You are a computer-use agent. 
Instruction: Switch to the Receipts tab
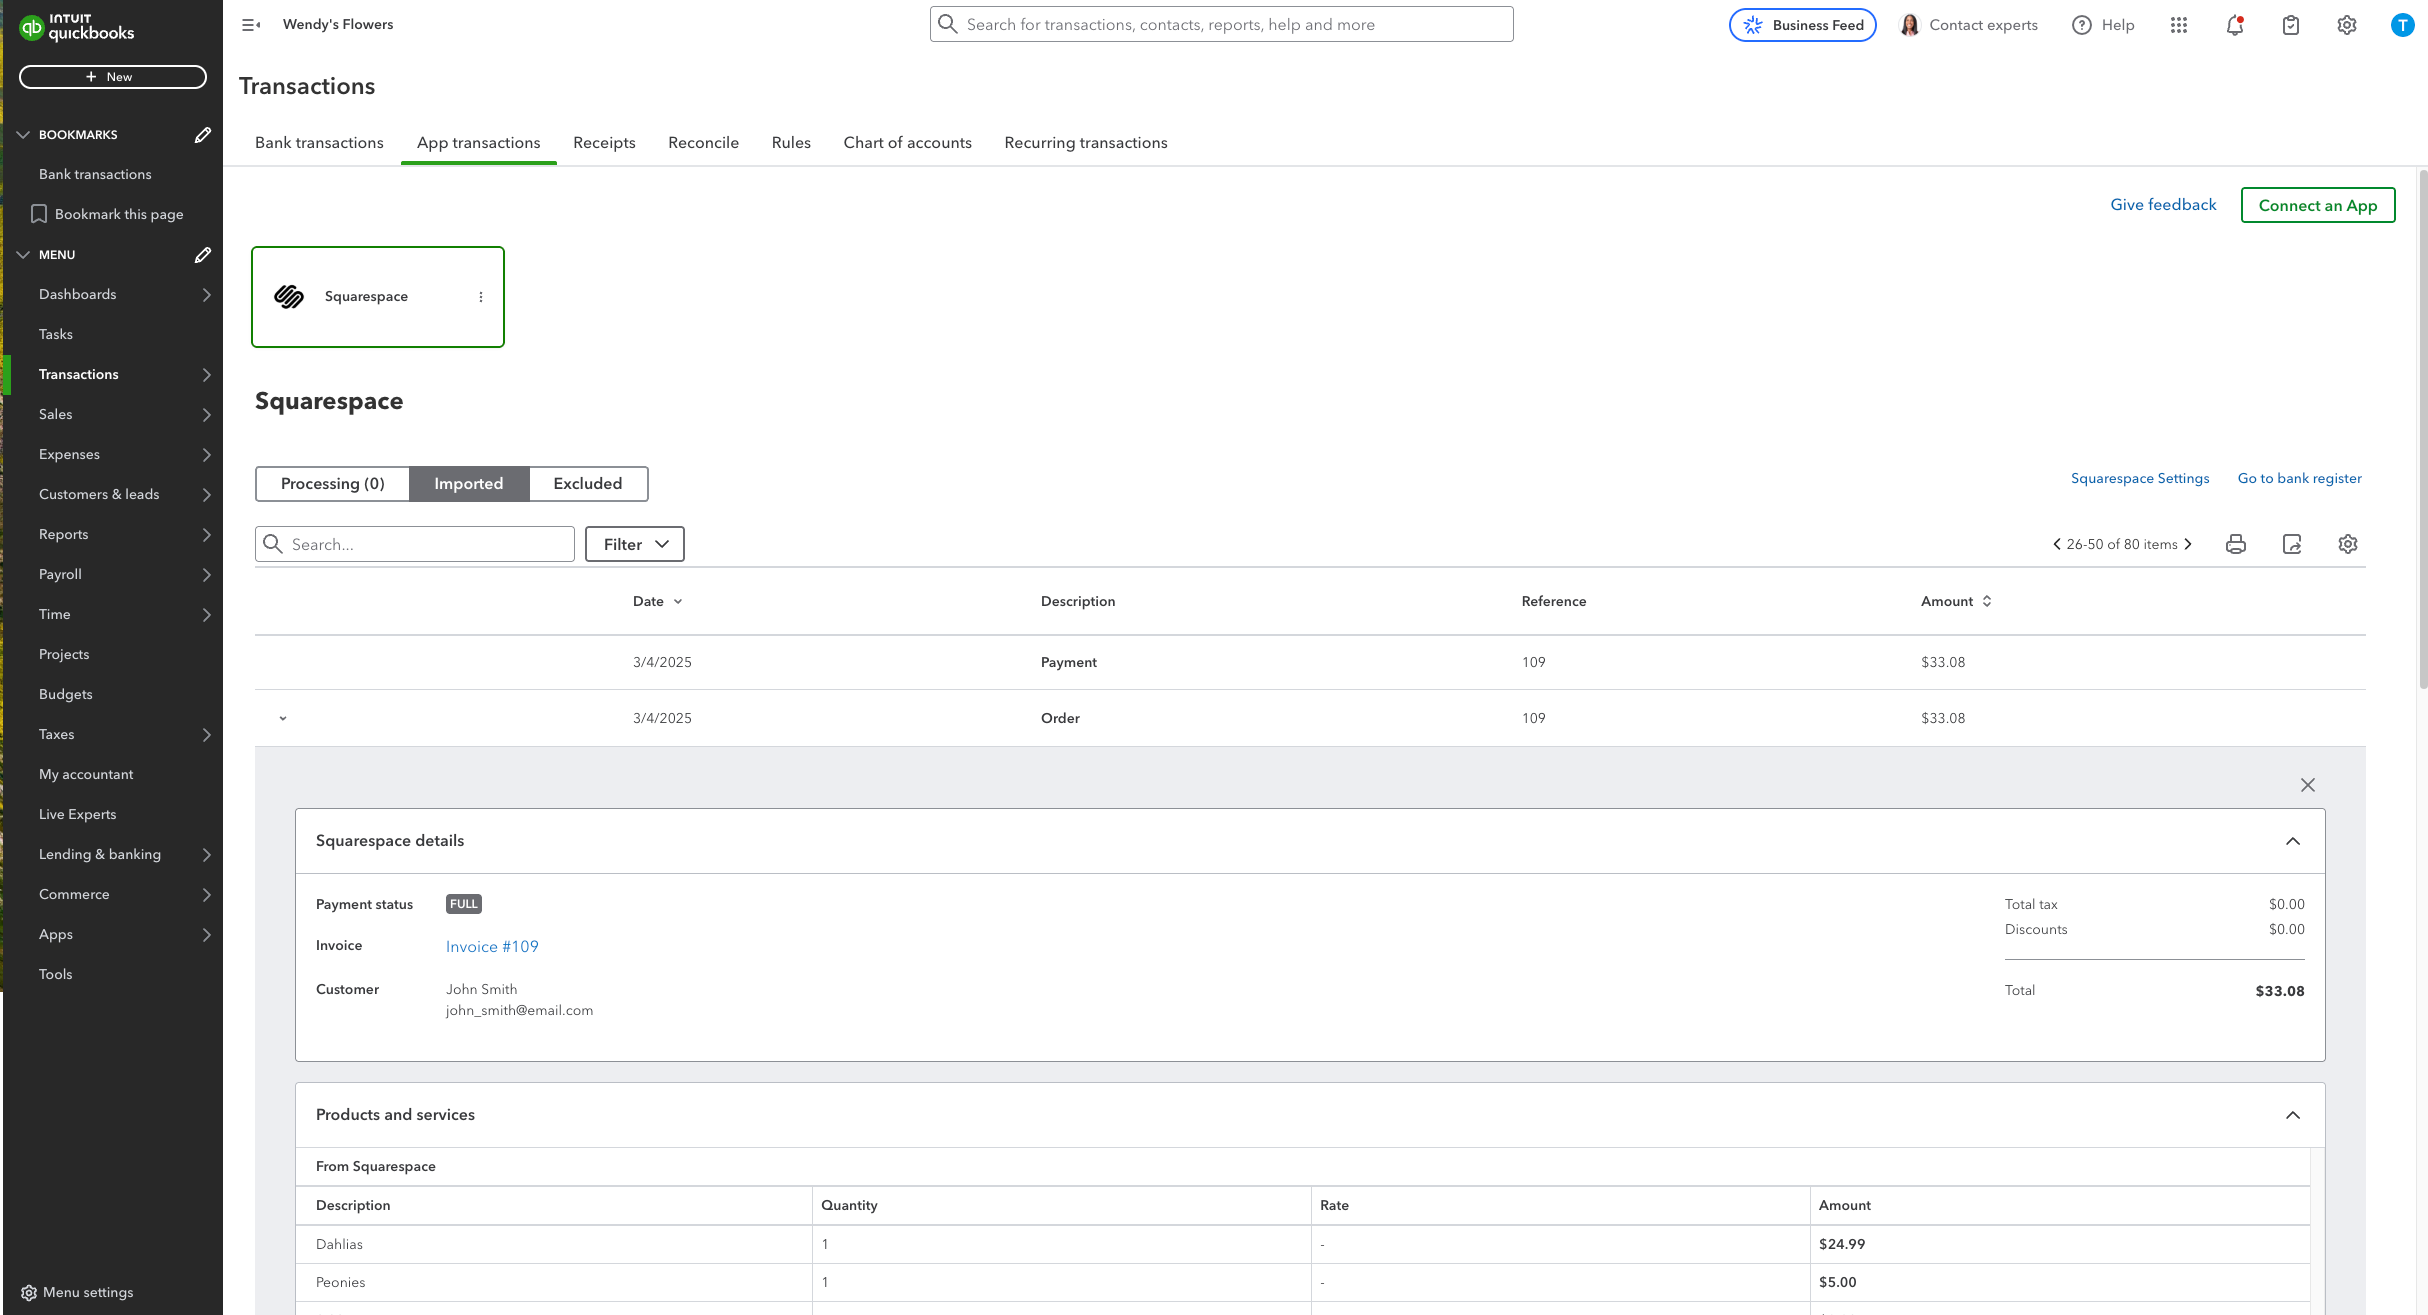pos(604,143)
